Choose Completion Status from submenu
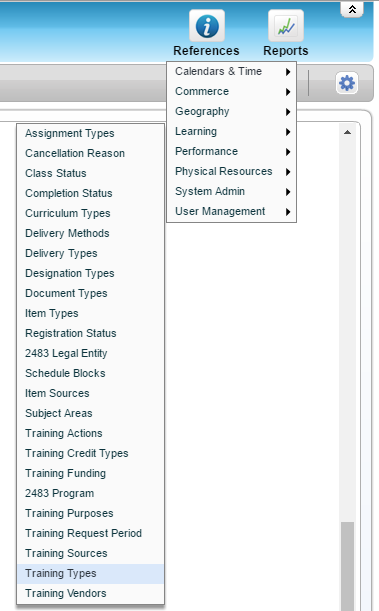This screenshot has height=611, width=379. (x=90, y=194)
